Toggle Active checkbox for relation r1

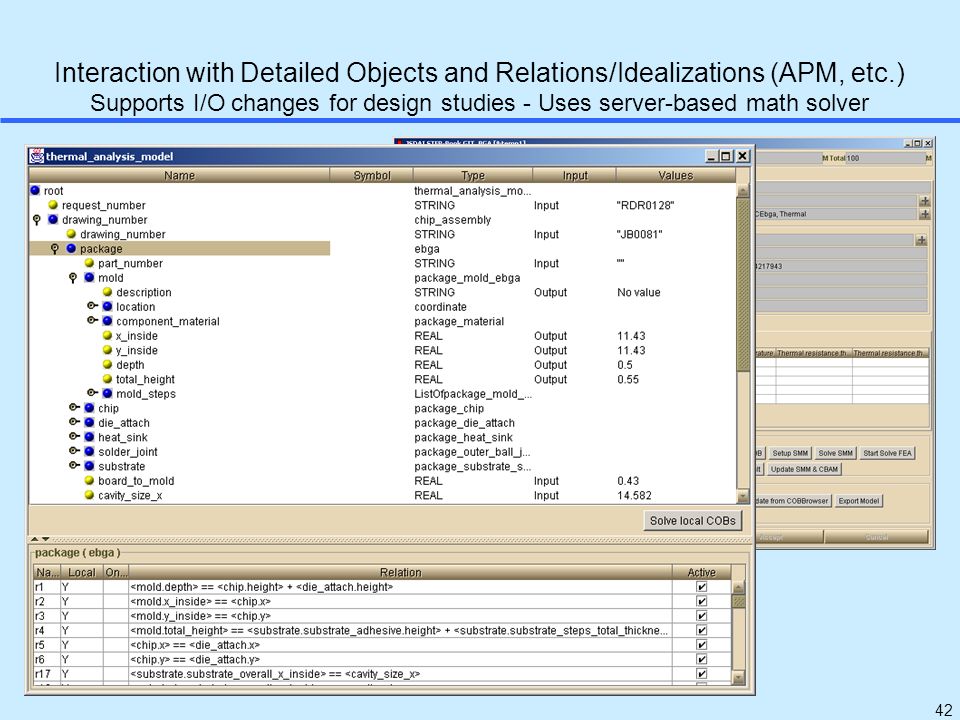pyautogui.click(x=702, y=587)
